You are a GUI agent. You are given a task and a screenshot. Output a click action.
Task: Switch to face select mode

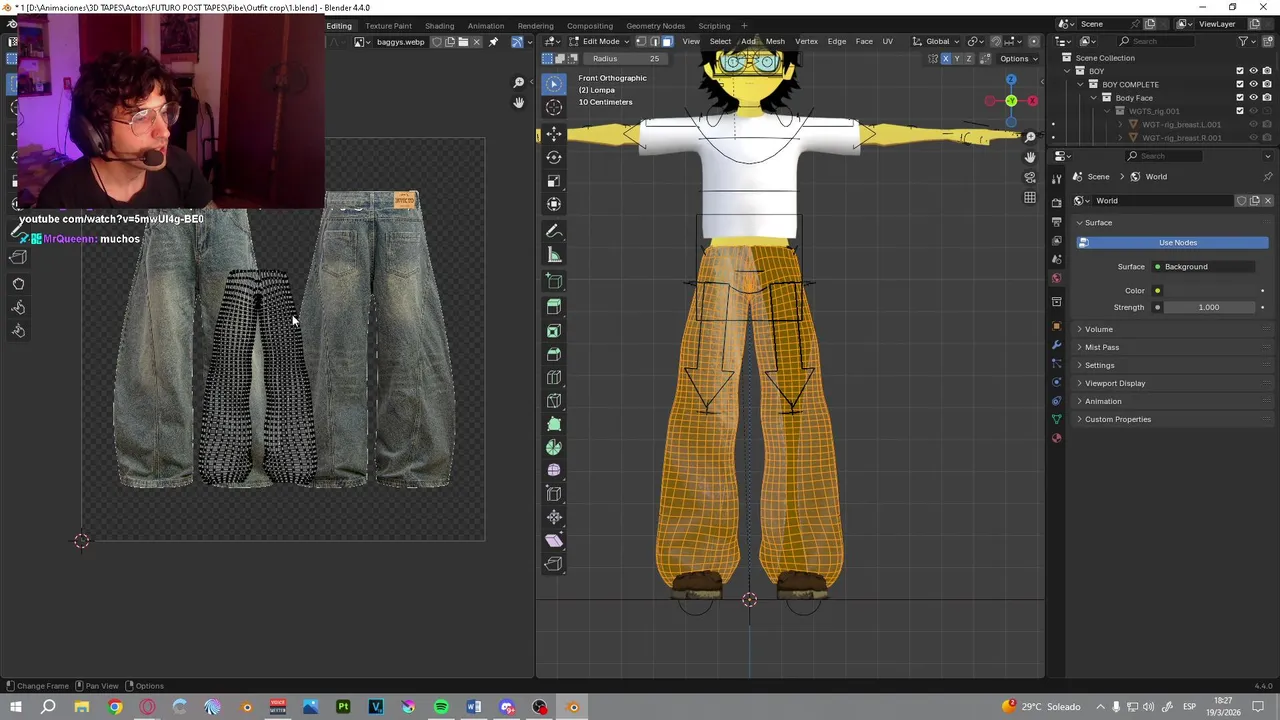667,41
